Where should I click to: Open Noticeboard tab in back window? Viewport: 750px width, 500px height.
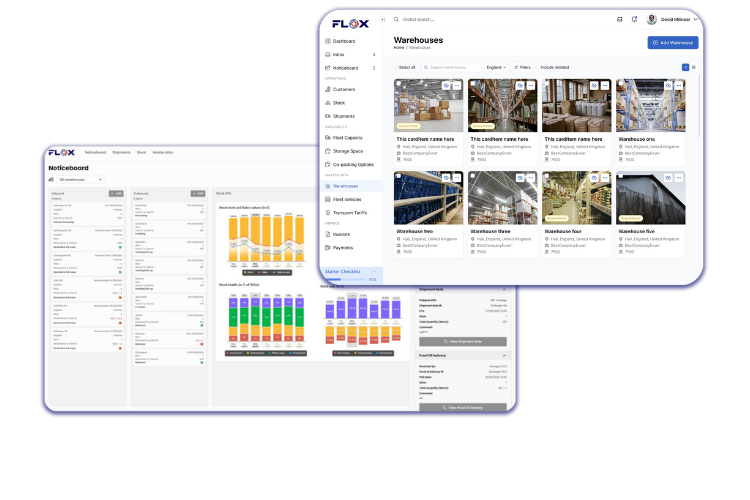pos(95,153)
